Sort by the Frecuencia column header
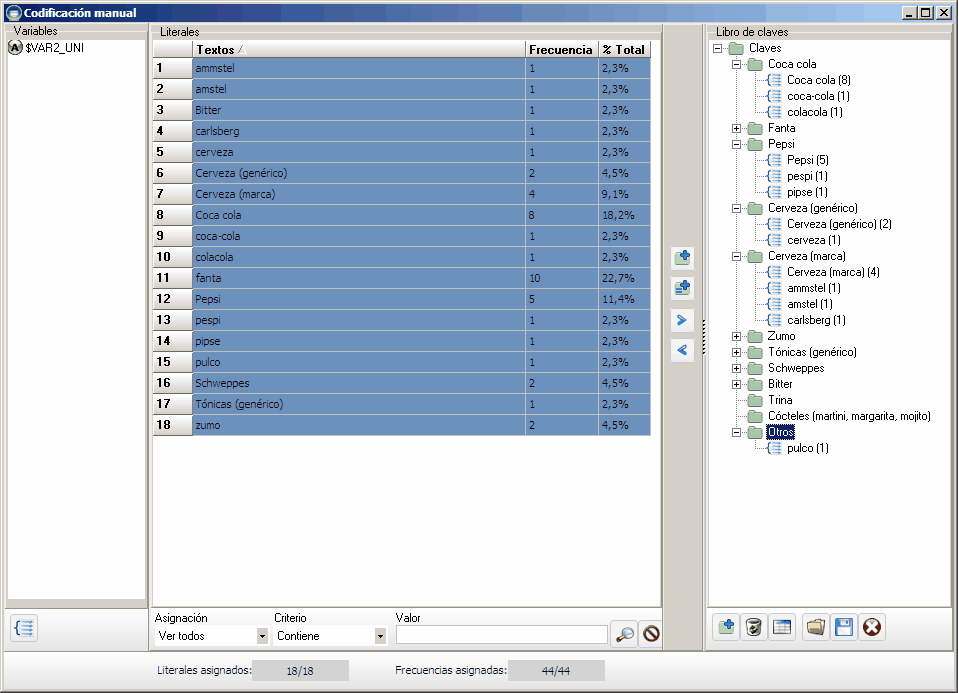The width and height of the screenshot is (958, 693). pyautogui.click(x=561, y=50)
